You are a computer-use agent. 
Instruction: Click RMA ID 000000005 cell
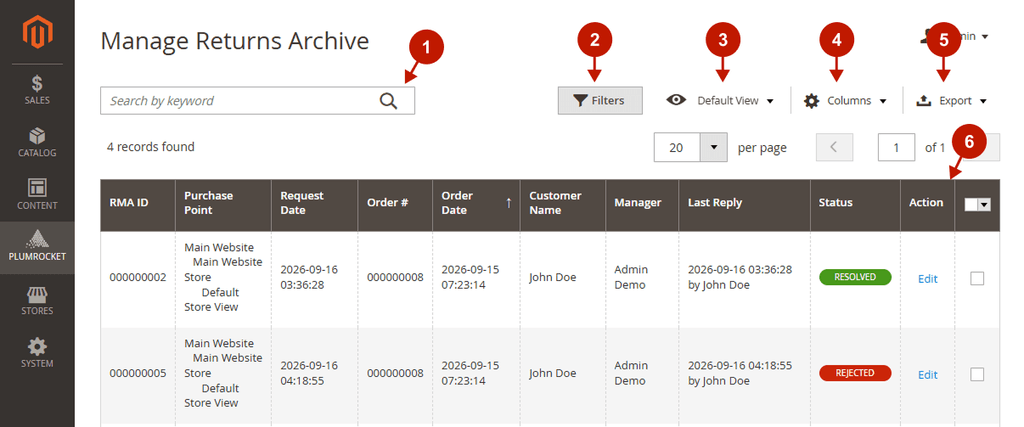point(138,373)
